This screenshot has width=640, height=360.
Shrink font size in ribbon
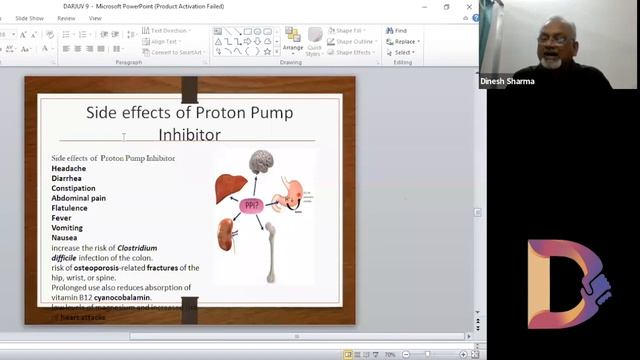point(34,35)
